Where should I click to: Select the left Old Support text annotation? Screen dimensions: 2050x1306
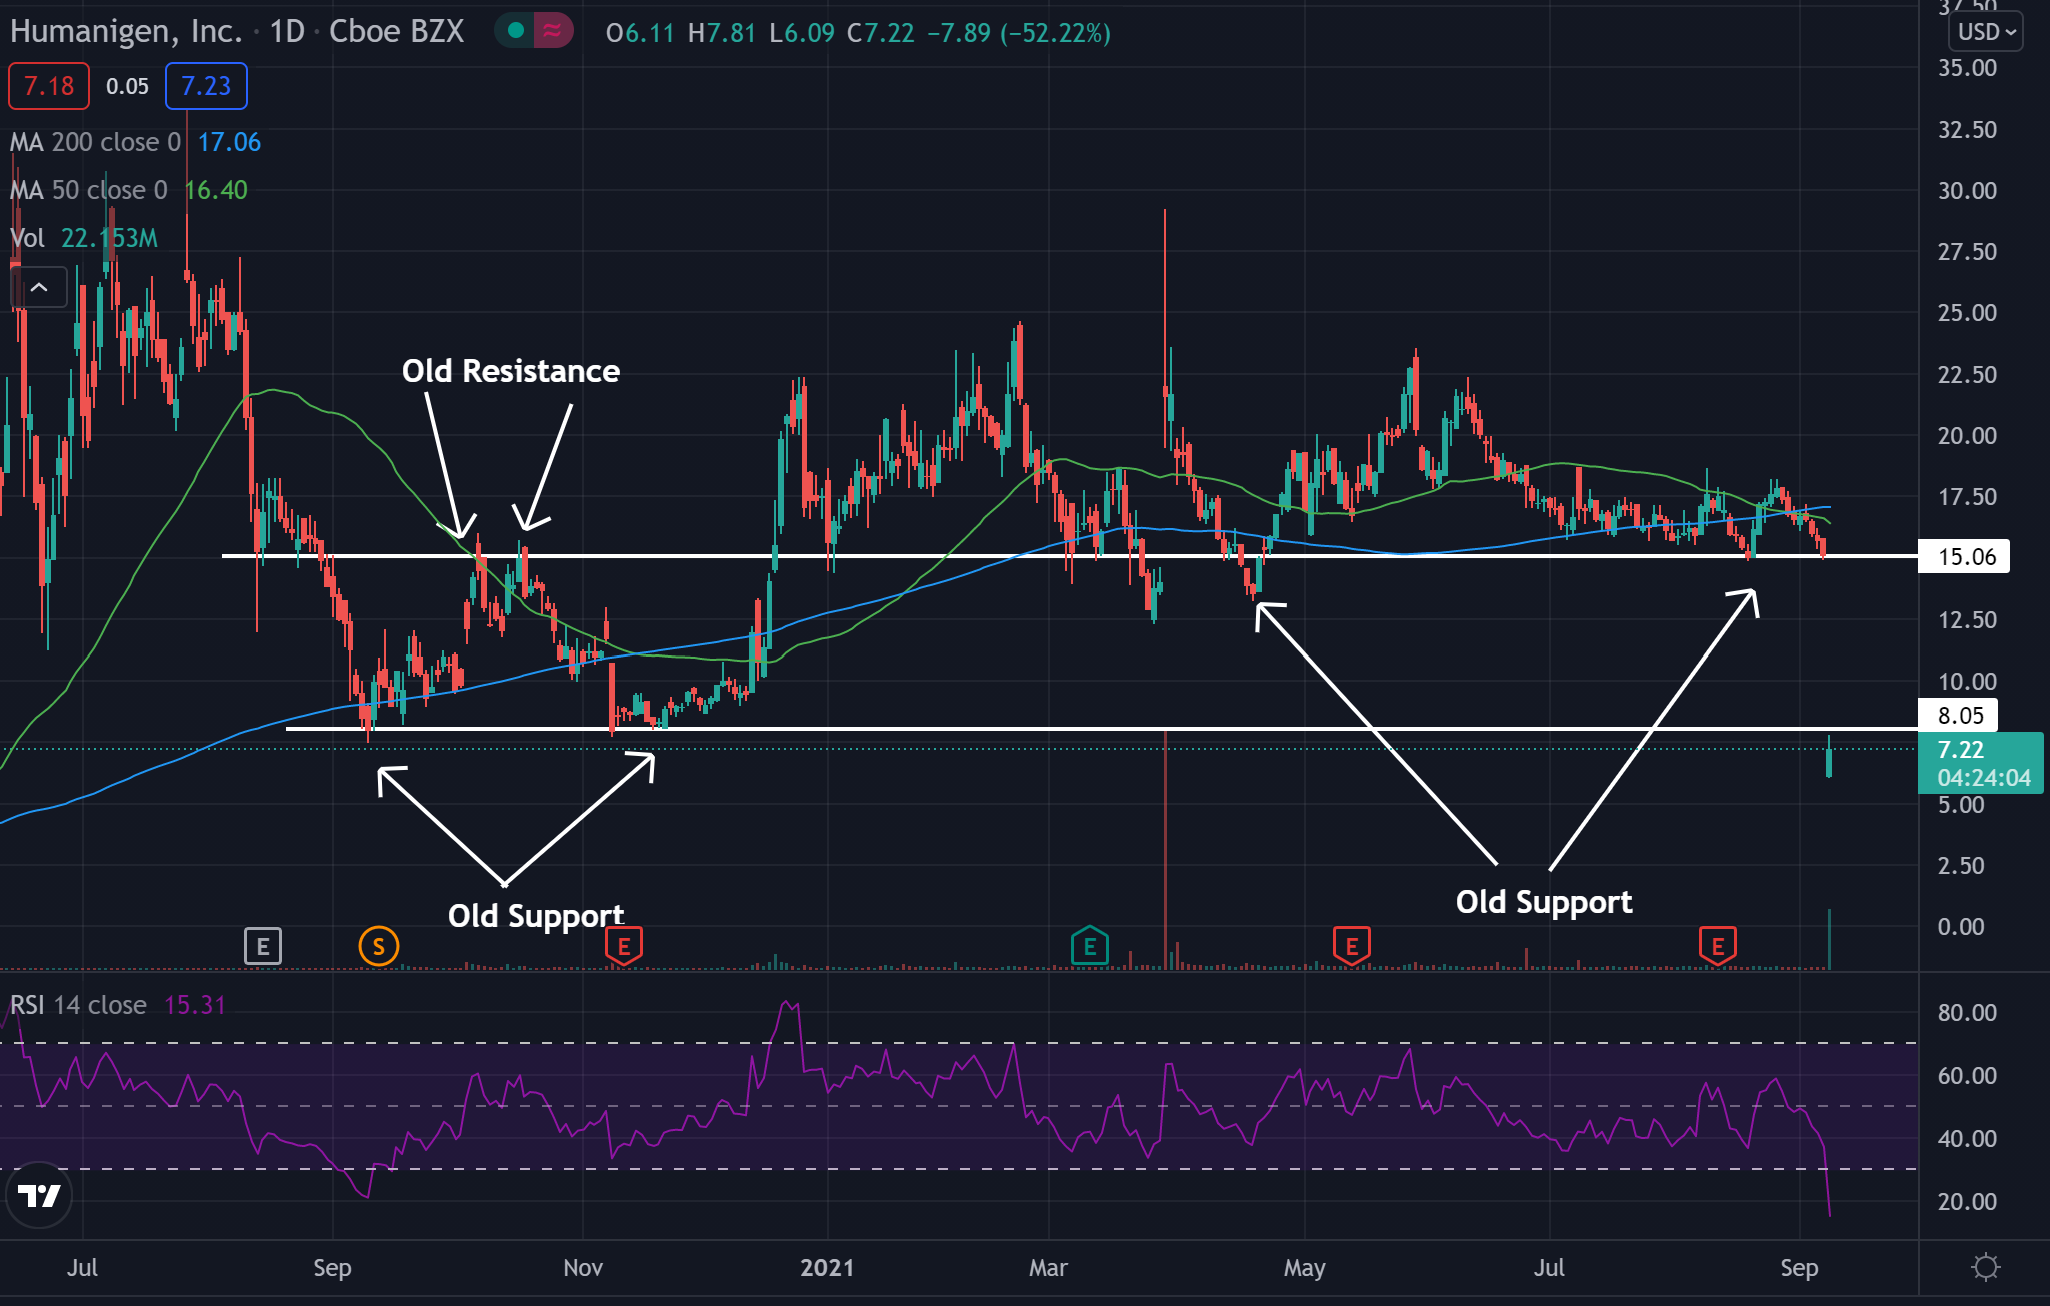pyautogui.click(x=536, y=916)
